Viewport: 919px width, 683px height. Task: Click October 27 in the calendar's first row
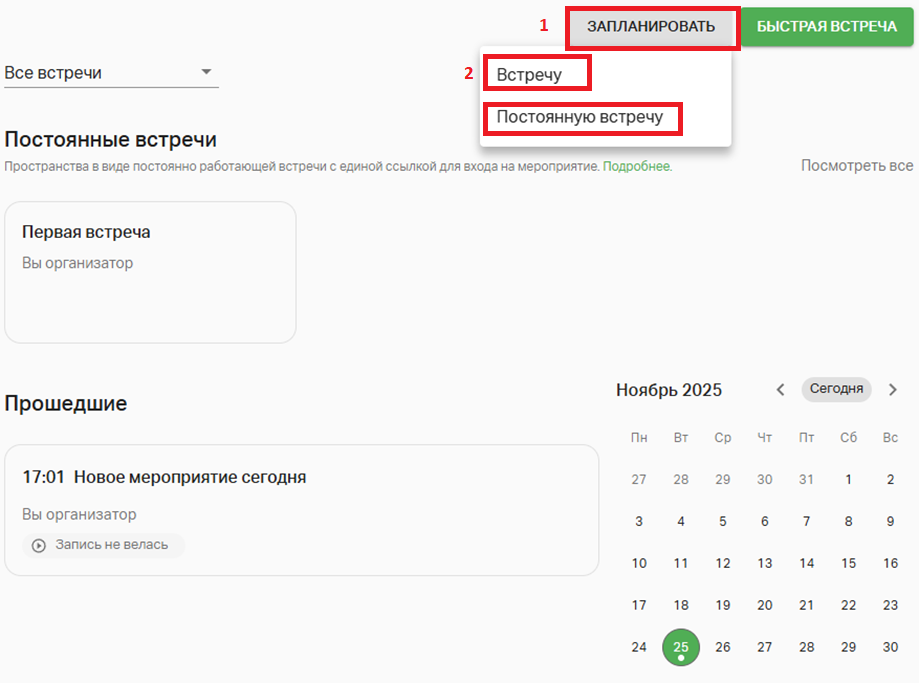pos(639,479)
